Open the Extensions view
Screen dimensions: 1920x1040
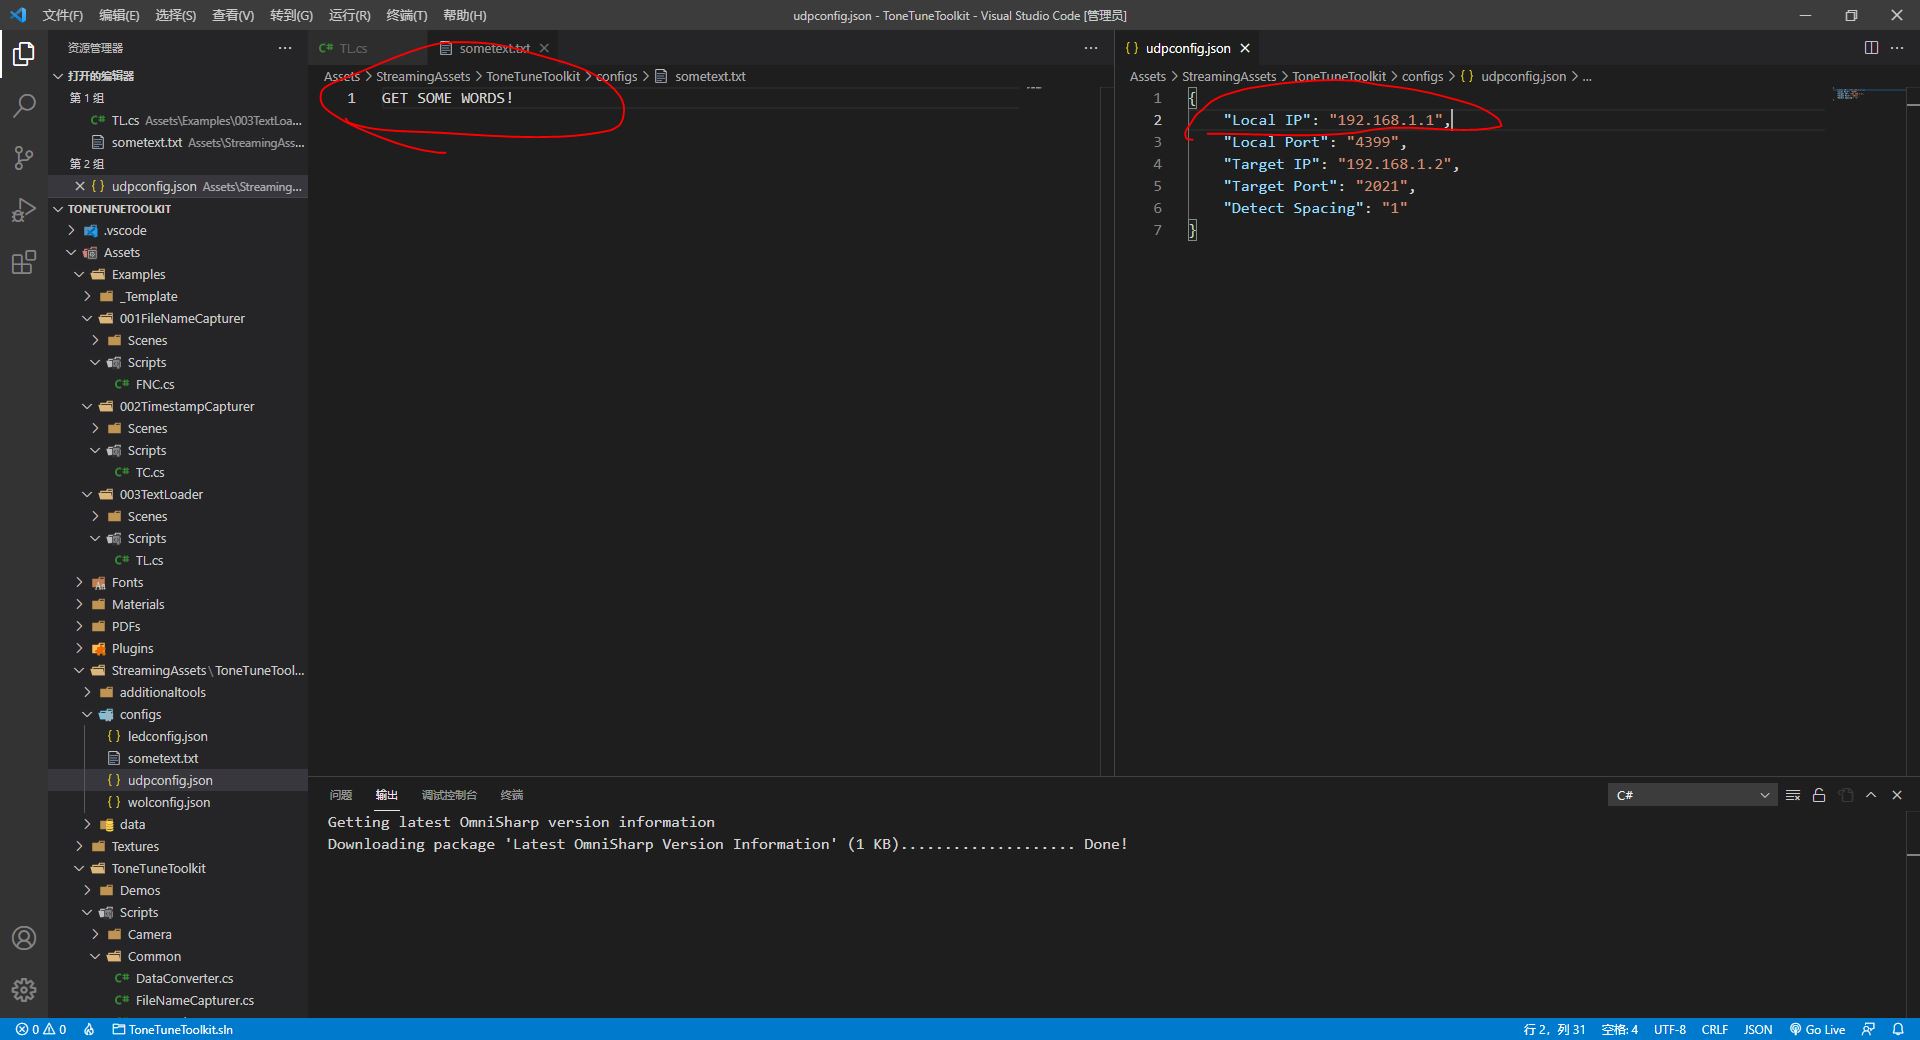click(x=24, y=262)
